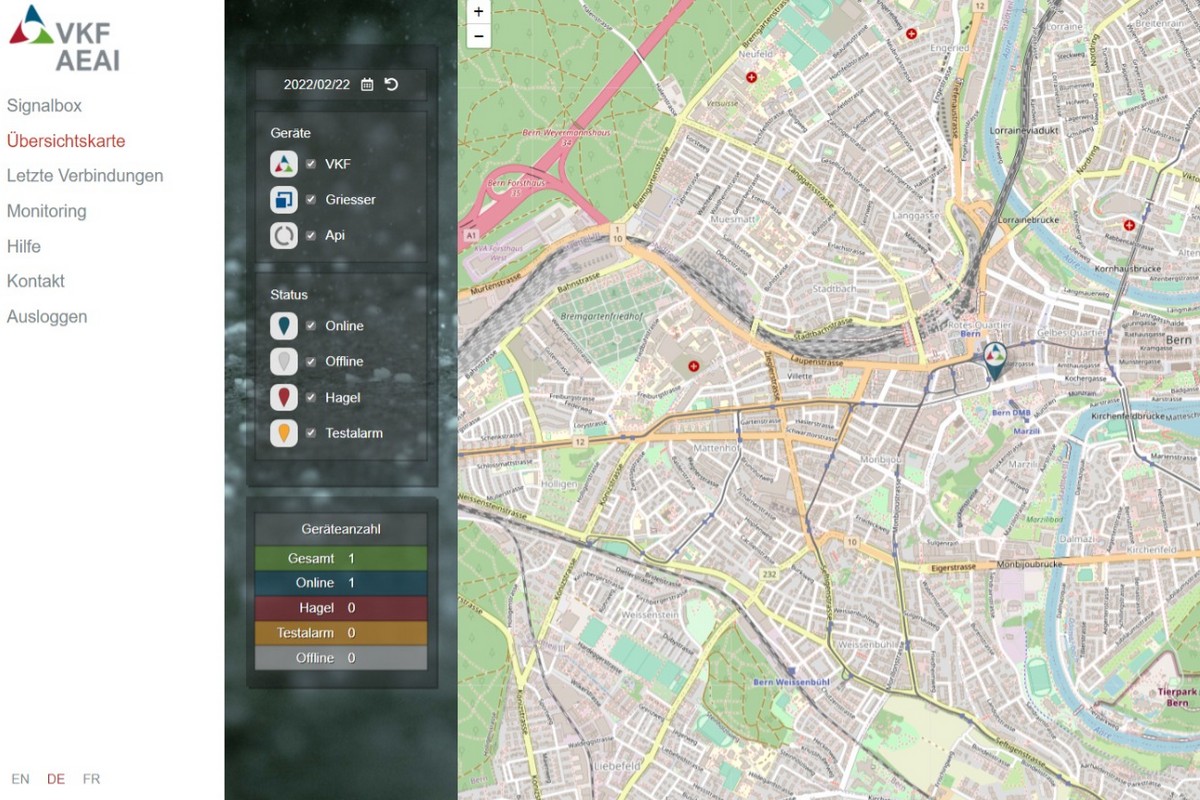This screenshot has height=800, width=1200.
Task: Click the Griesser device icon
Action: point(284,200)
